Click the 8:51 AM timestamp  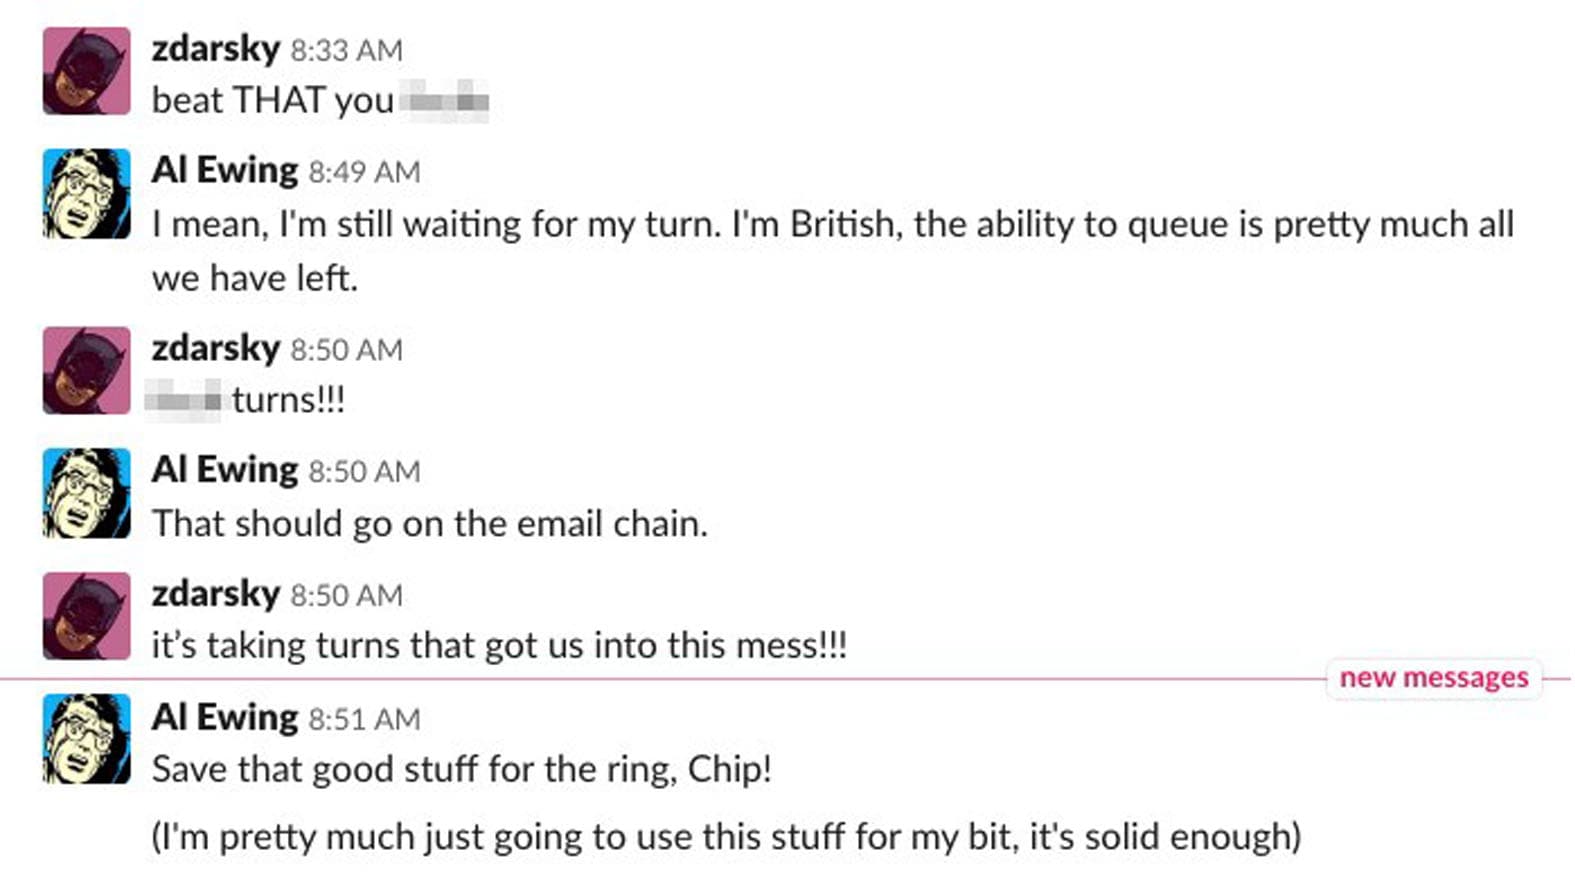click(364, 719)
